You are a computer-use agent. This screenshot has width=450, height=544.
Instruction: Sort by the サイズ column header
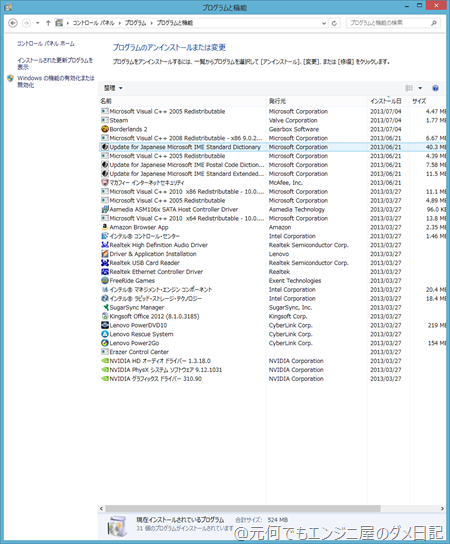click(427, 101)
